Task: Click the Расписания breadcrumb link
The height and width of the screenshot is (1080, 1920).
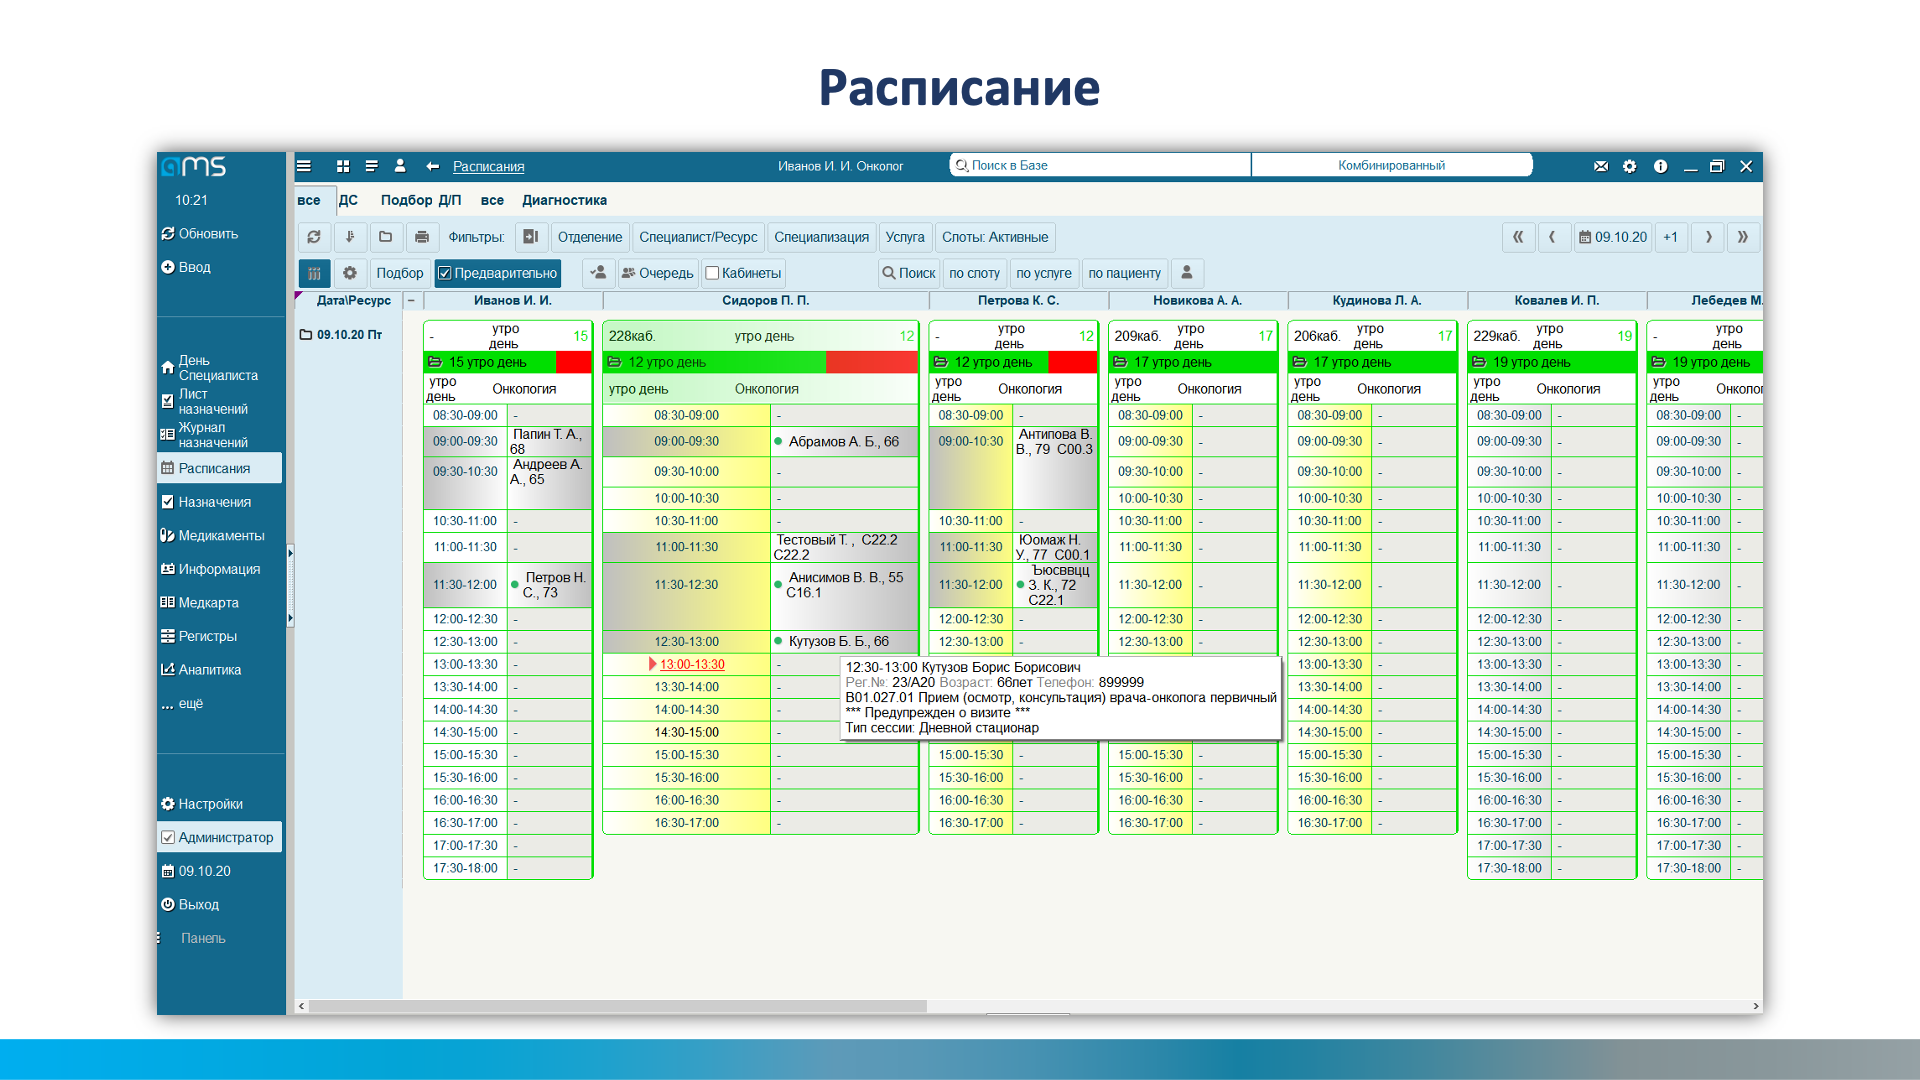Action: pos(488,166)
